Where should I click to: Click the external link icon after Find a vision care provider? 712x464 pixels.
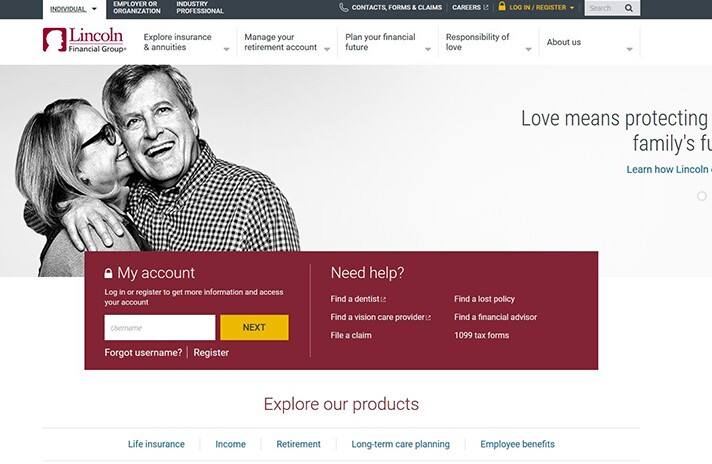(x=428, y=318)
